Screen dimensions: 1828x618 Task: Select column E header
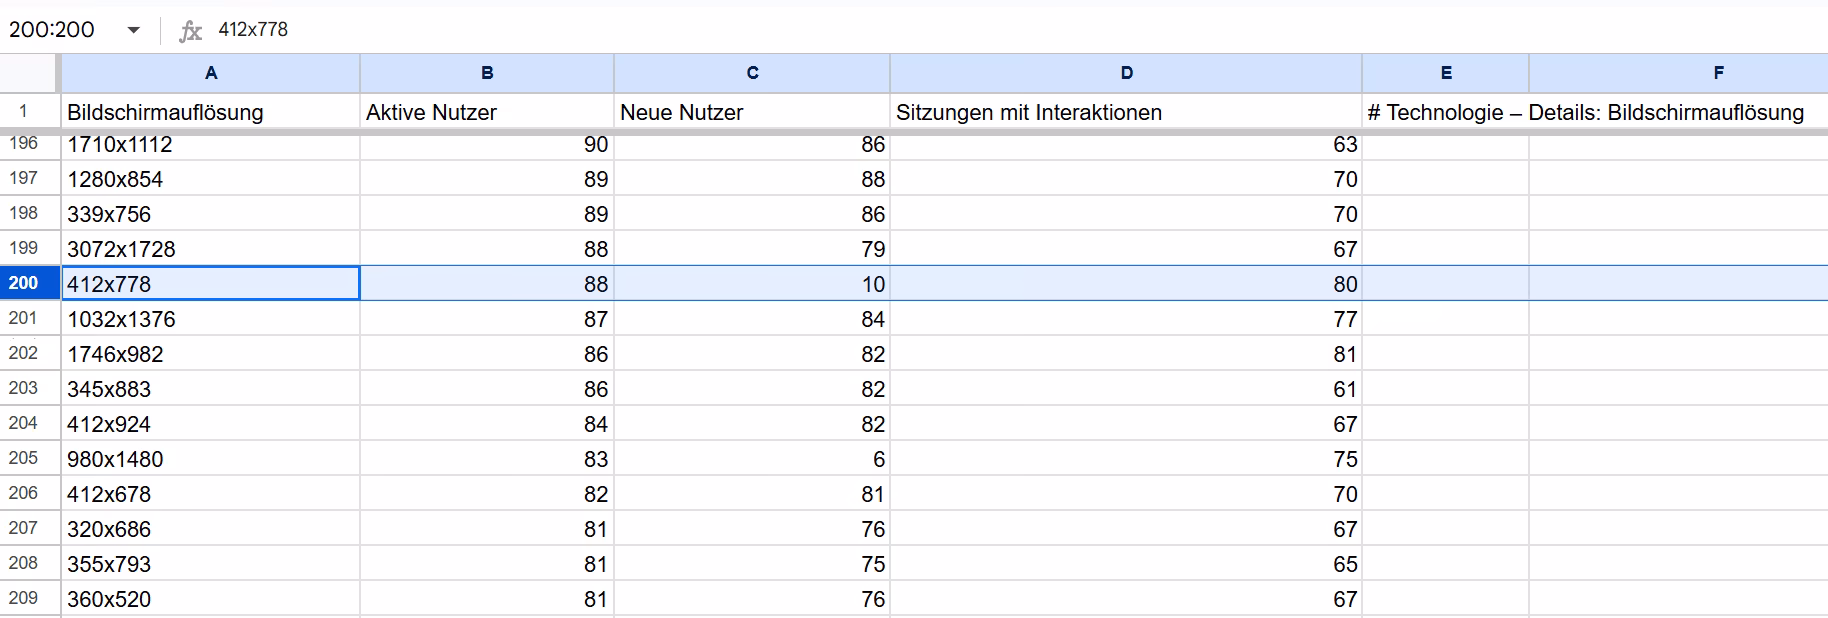1445,73
